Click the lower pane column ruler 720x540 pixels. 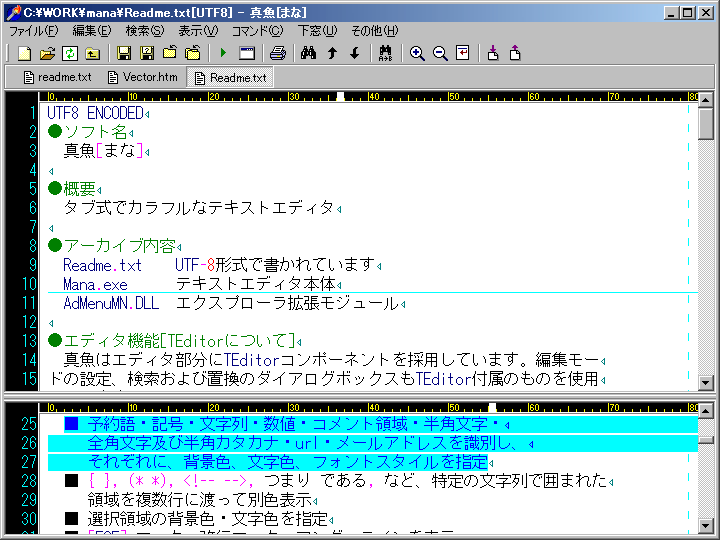click(x=369, y=407)
